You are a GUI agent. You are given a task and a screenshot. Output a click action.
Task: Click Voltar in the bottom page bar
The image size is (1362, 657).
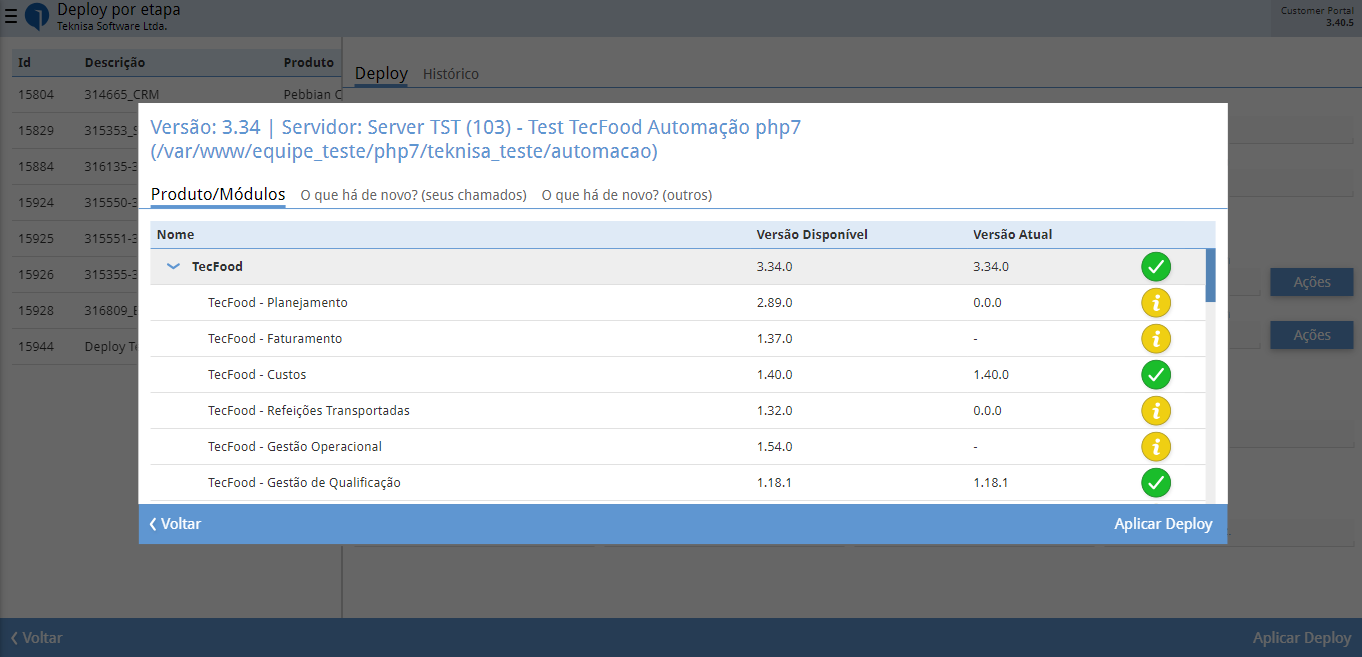pos(36,638)
